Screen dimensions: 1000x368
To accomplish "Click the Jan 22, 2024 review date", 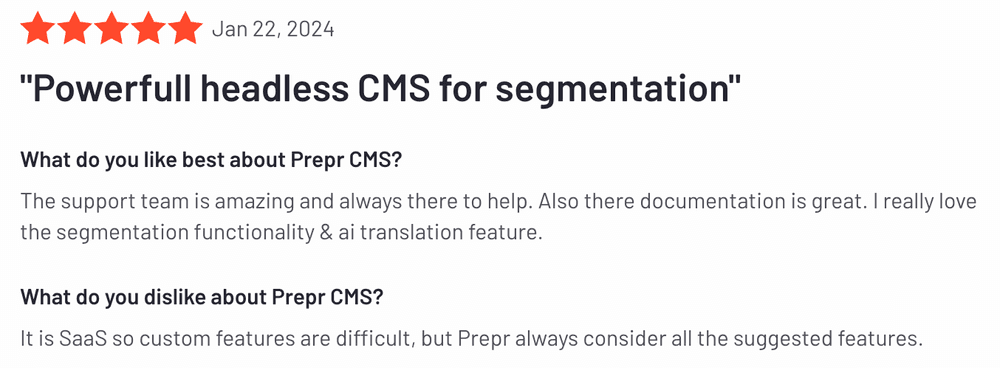I will 273,30.
